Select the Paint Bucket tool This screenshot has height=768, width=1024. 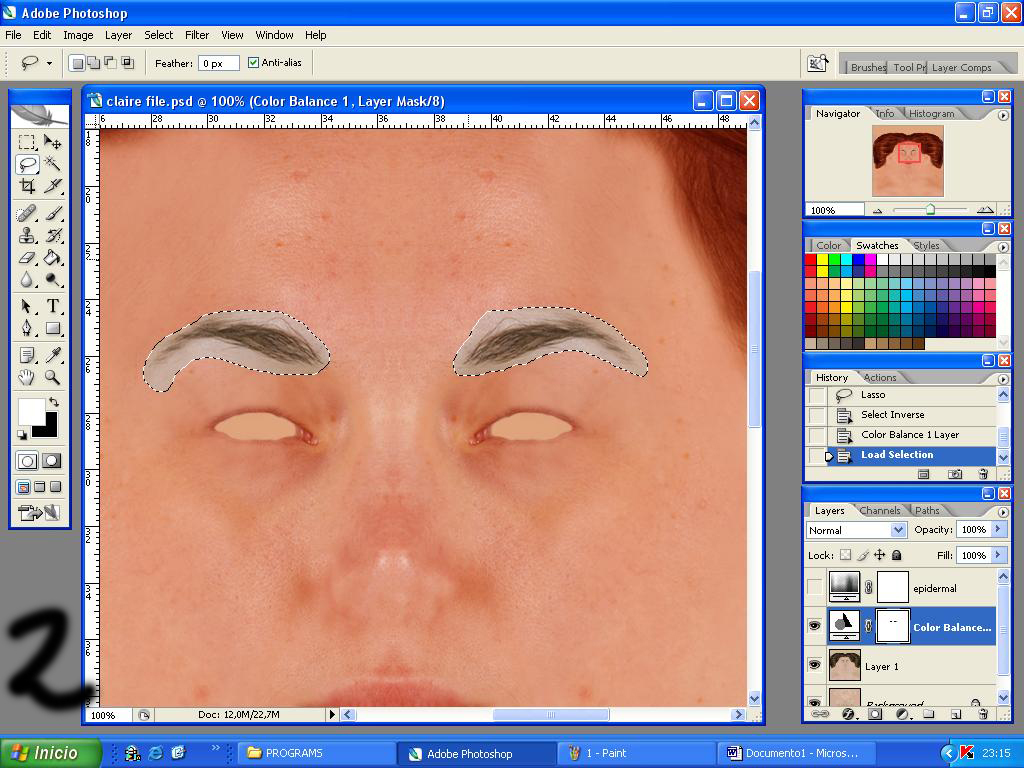pyautogui.click(x=52, y=257)
